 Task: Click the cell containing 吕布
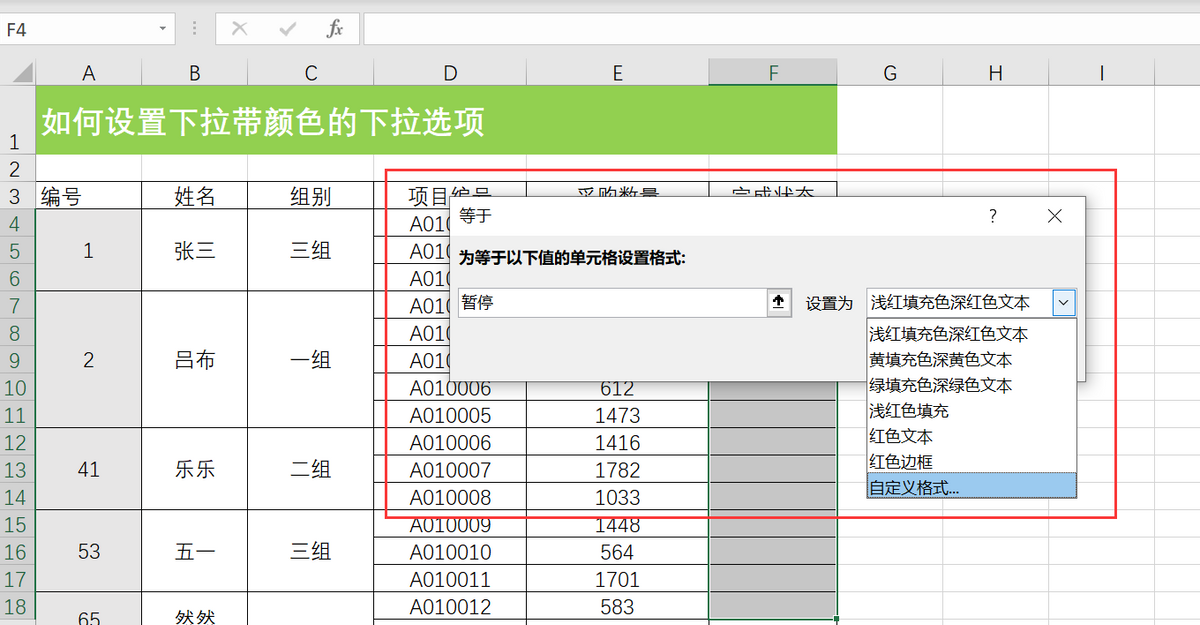[195, 360]
